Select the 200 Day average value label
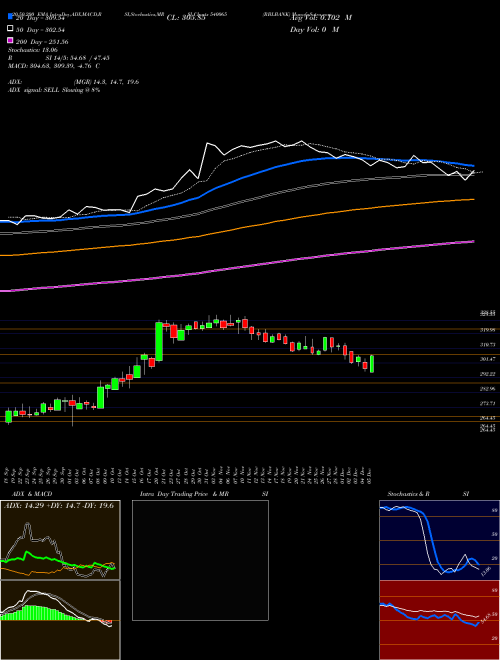 coord(42,42)
